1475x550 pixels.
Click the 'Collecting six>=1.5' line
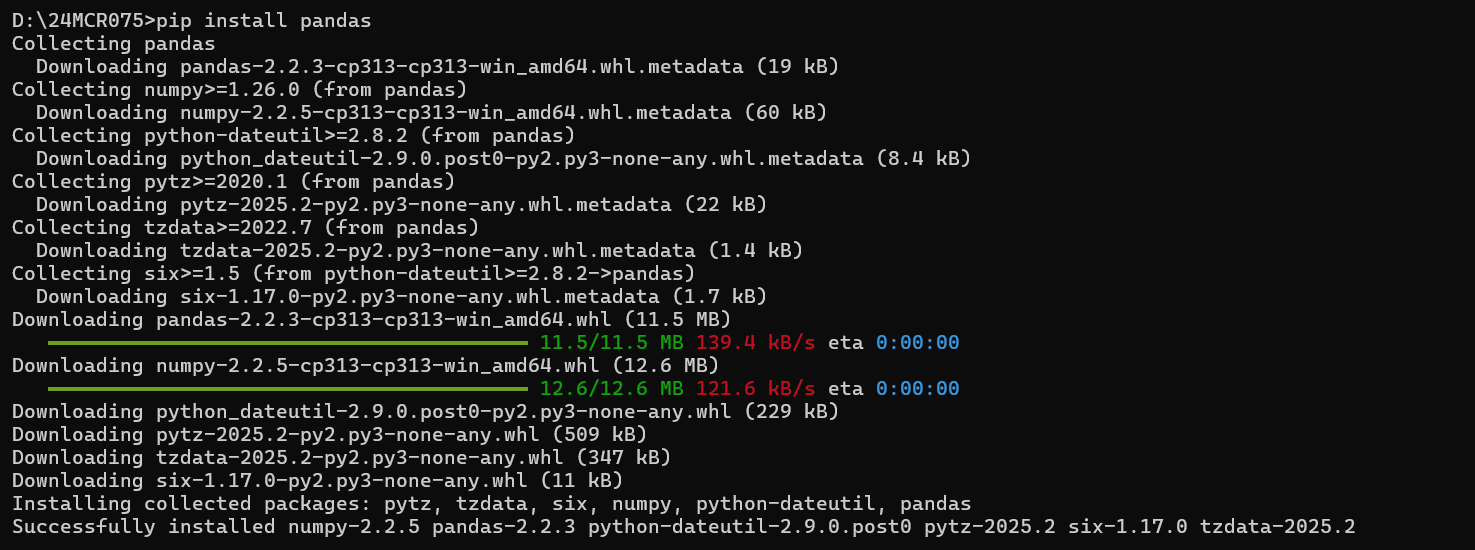coord(353,273)
